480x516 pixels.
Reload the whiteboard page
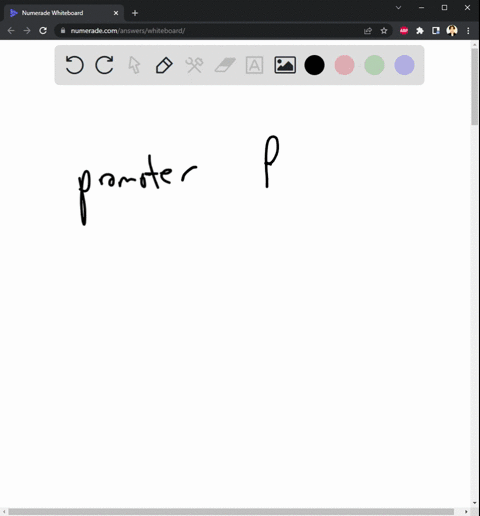tap(43, 31)
